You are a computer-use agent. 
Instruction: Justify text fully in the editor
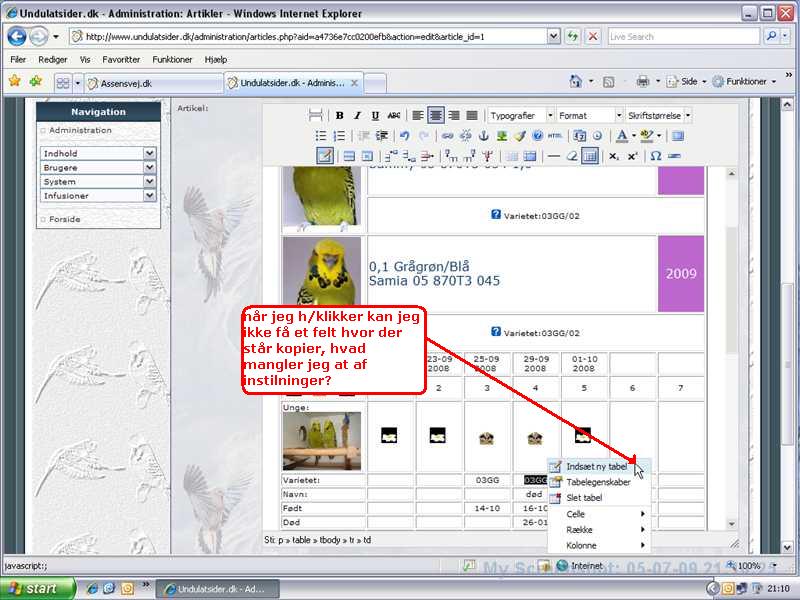coord(472,115)
